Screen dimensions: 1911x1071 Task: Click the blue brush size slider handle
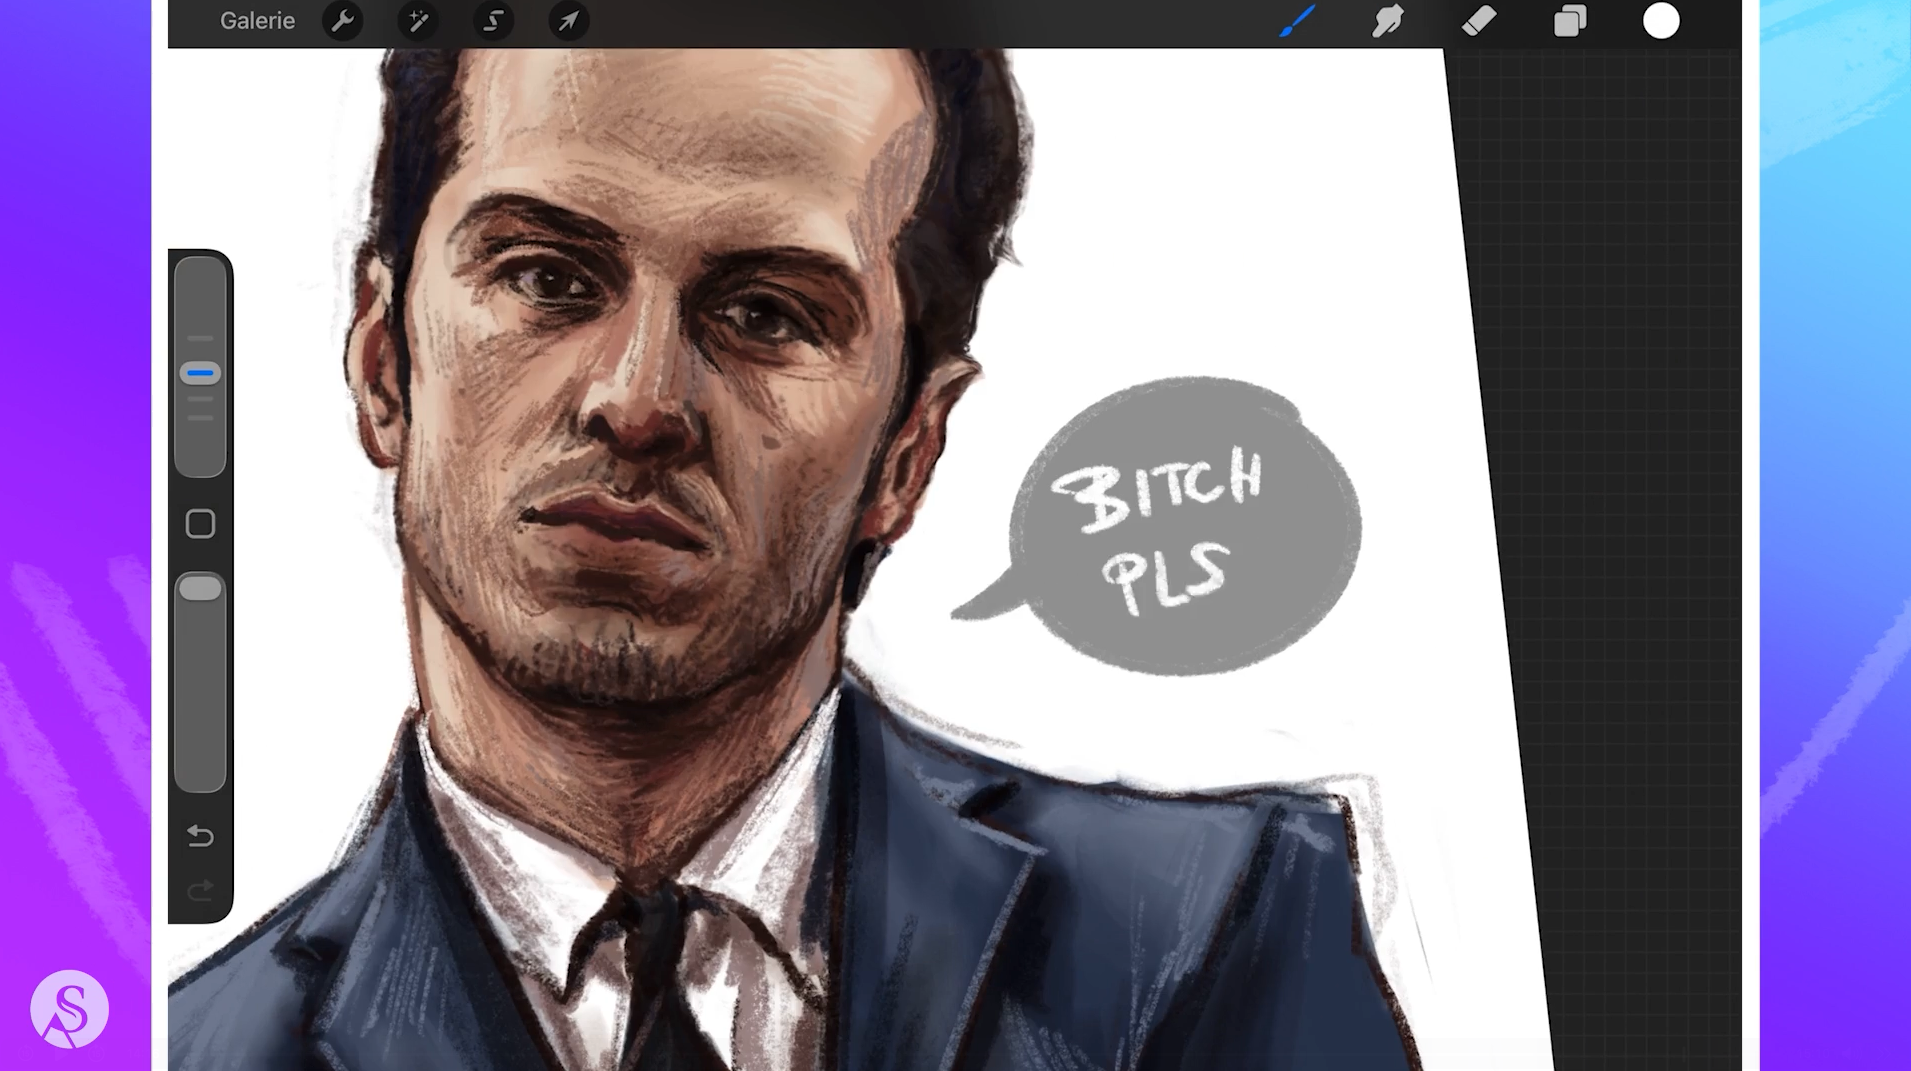[x=200, y=374]
